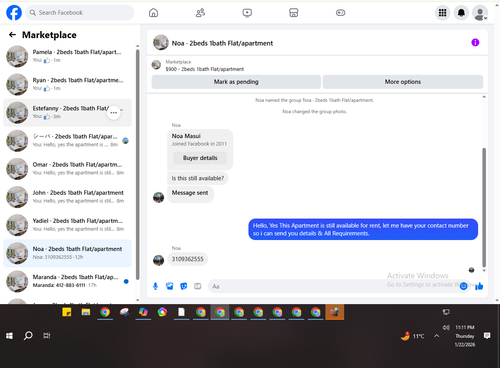Go to the Home feed icon
Screen dimensions: 500x368
153,13
